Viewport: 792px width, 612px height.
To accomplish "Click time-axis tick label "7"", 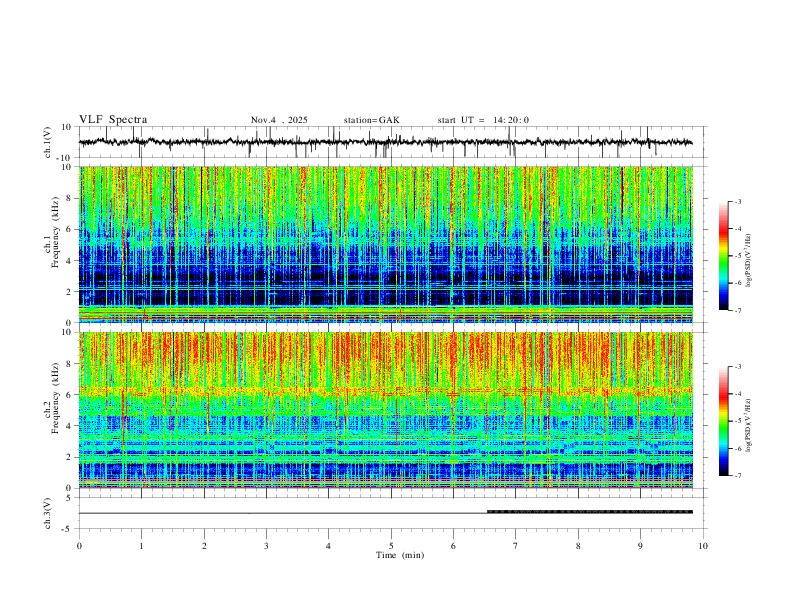I will (516, 546).
